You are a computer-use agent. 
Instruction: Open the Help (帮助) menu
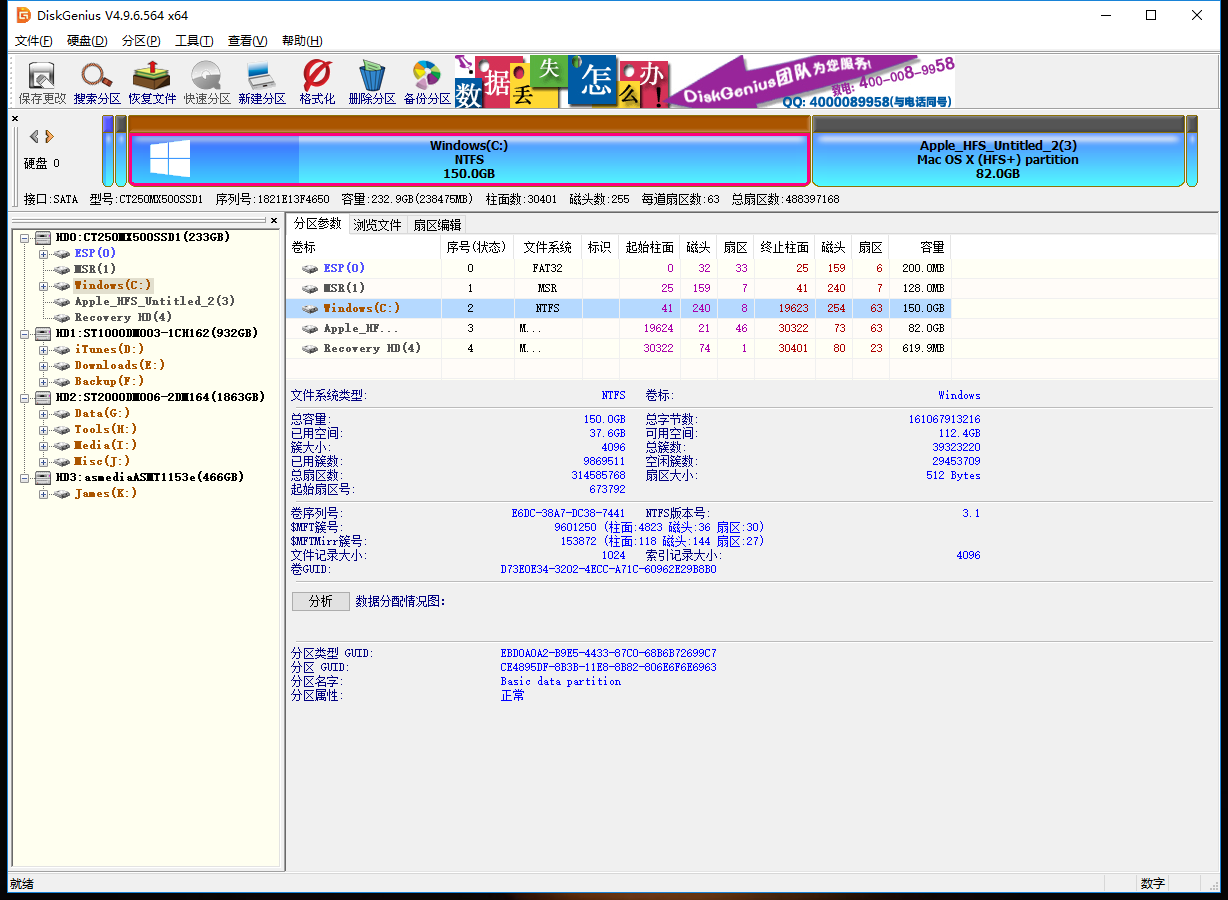(302, 41)
